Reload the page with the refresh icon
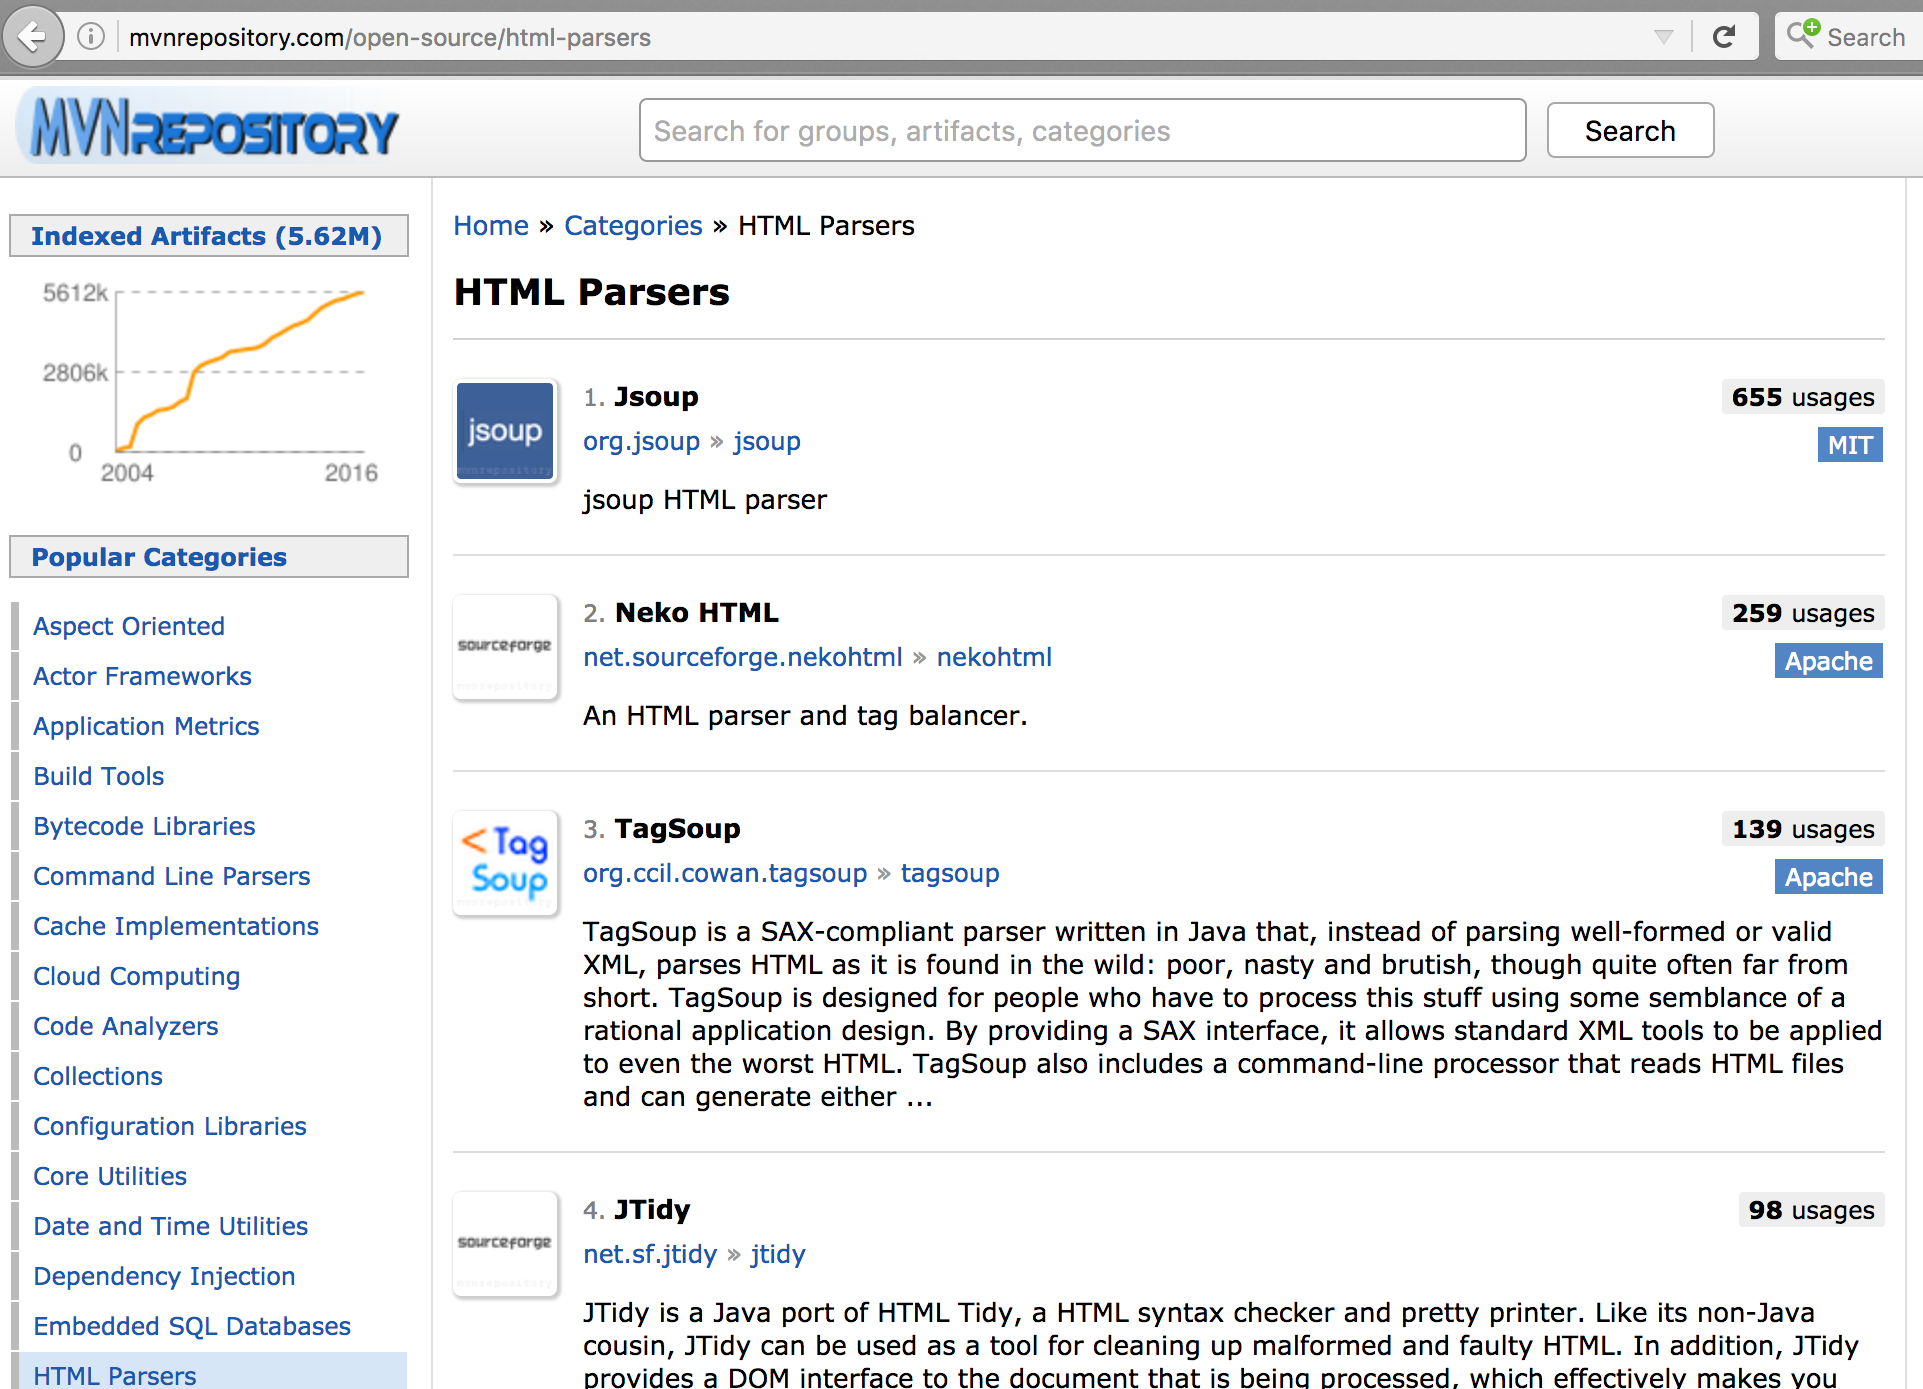This screenshot has height=1389, width=1923. 1723,37
